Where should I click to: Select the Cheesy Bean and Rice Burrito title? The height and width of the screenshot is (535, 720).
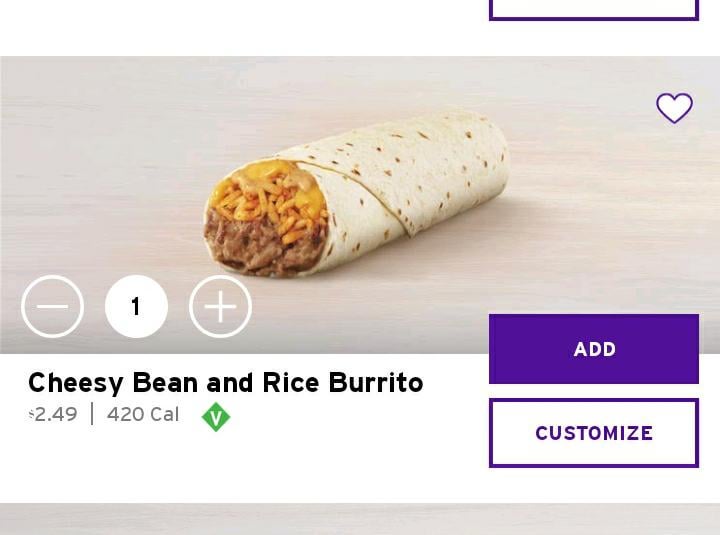coord(225,383)
